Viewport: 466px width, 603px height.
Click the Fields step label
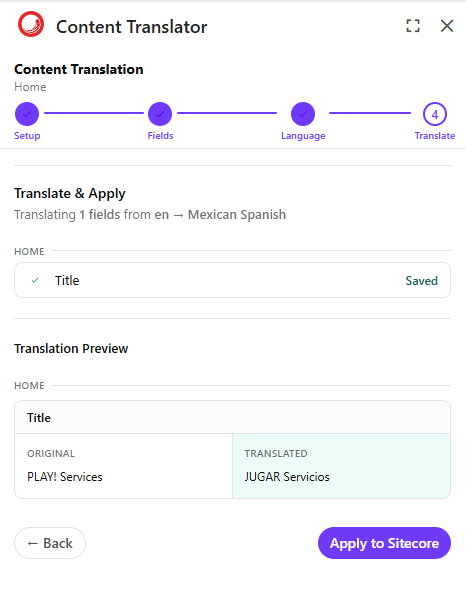(160, 136)
